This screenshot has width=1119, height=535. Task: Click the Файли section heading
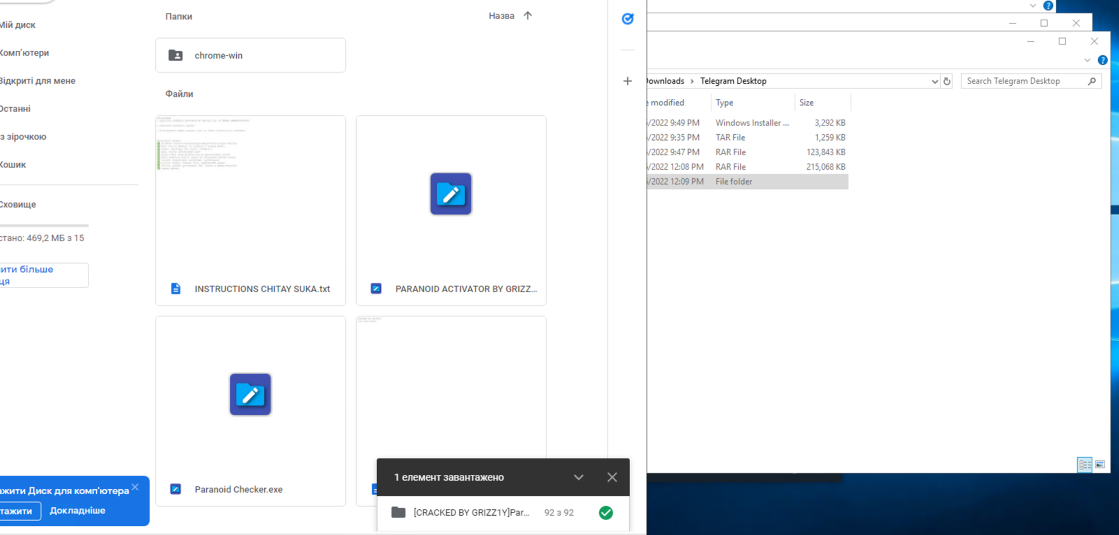tap(179, 93)
